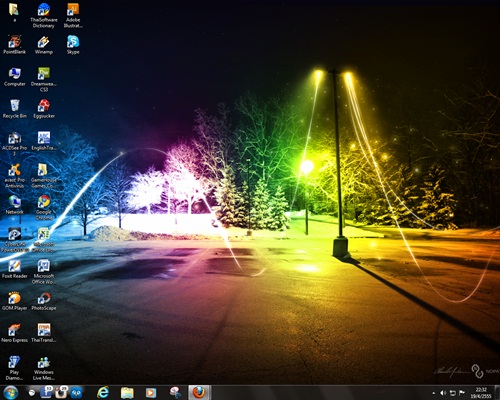500x400 pixels.
Task: Select the Google Chrome desktop shortcut
Action: click(x=44, y=207)
